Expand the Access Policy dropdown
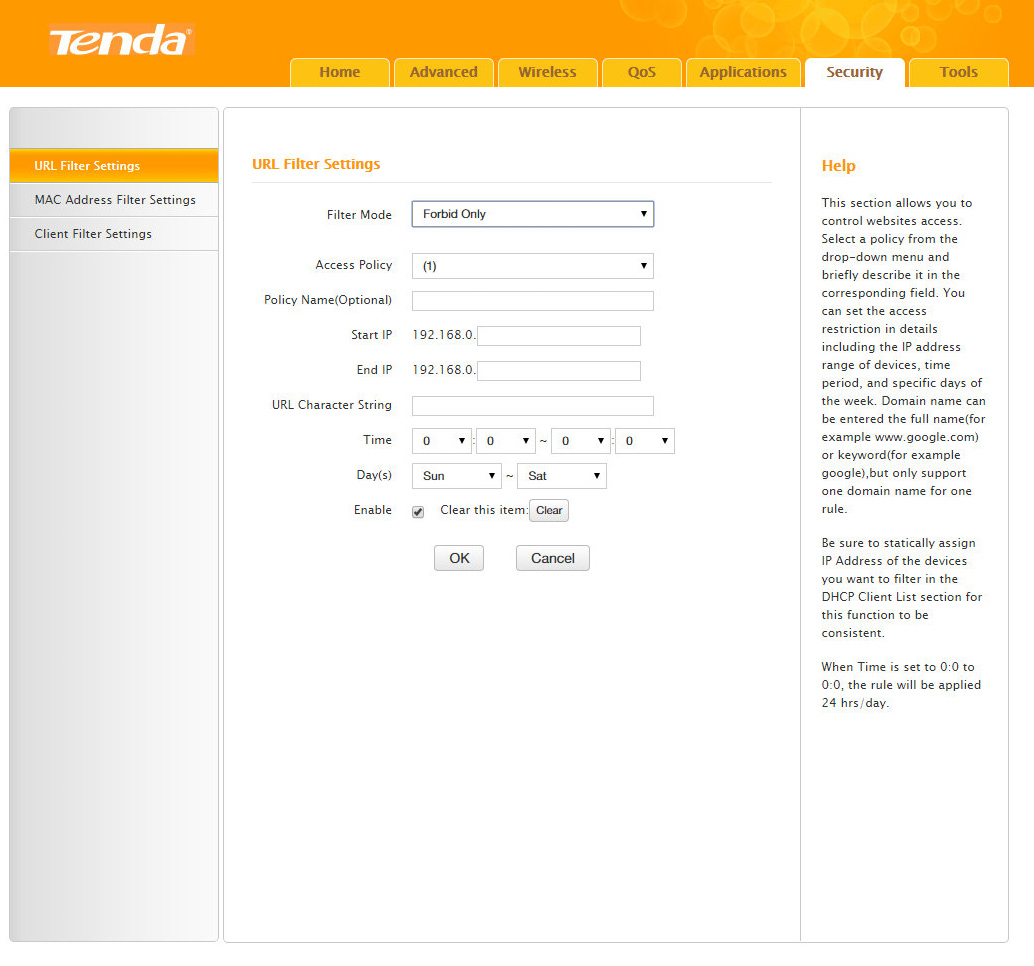This screenshot has width=1034, height=966. click(533, 266)
